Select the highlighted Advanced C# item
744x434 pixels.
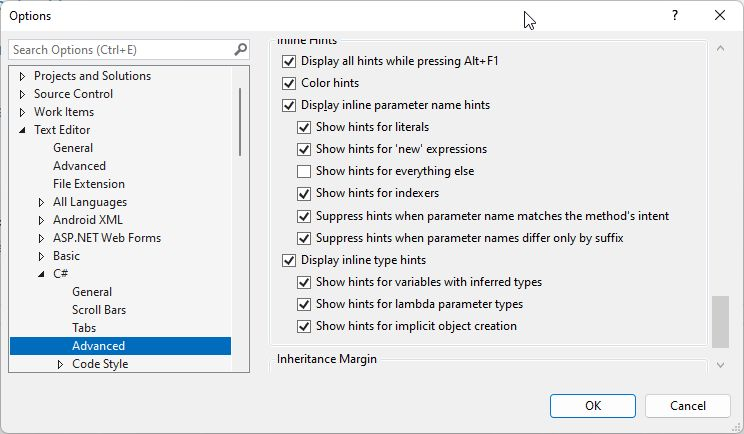pyautogui.click(x=121, y=346)
